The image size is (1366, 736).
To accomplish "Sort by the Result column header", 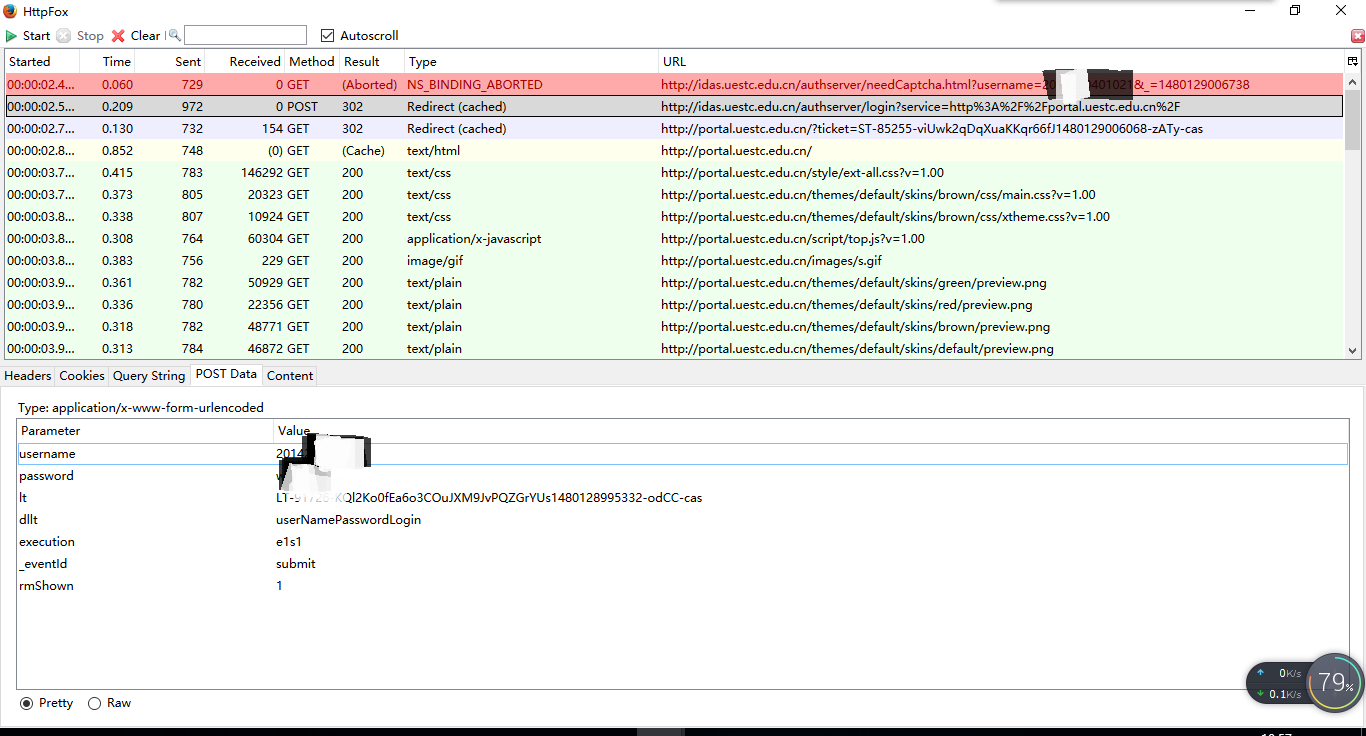I will [x=372, y=61].
